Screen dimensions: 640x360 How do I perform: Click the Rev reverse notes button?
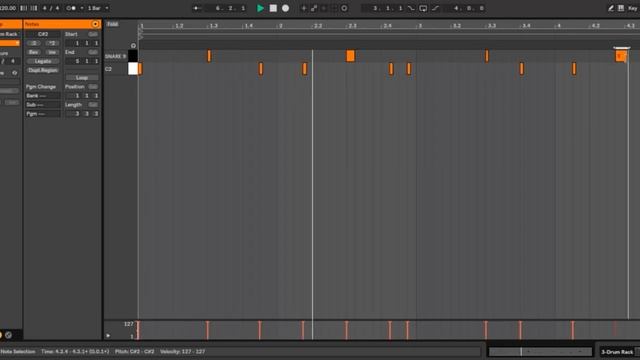pos(34,52)
